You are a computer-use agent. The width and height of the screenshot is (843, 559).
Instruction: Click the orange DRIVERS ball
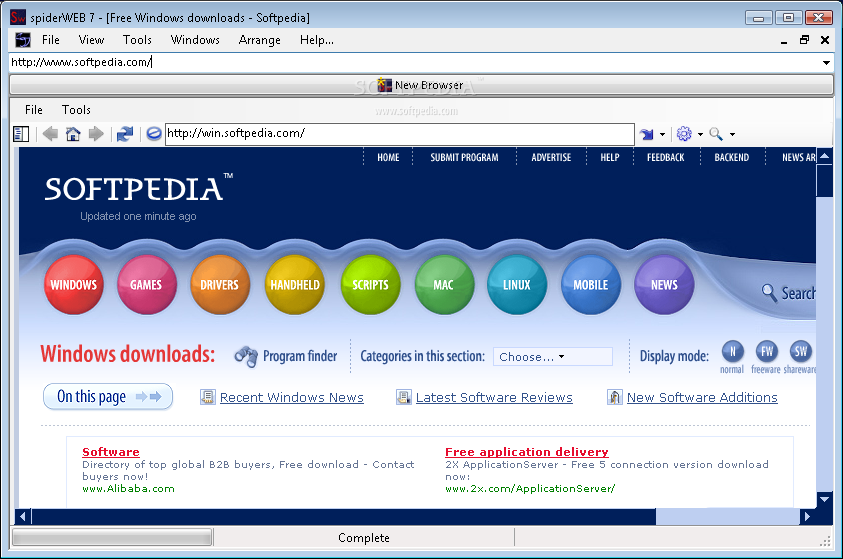[219, 285]
